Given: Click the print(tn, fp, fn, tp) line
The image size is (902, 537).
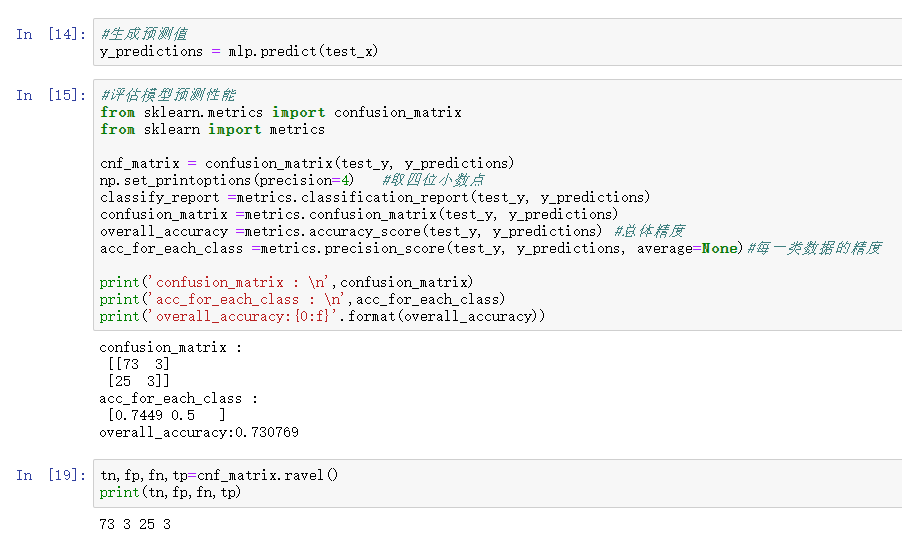Looking at the screenshot, I should (170, 492).
